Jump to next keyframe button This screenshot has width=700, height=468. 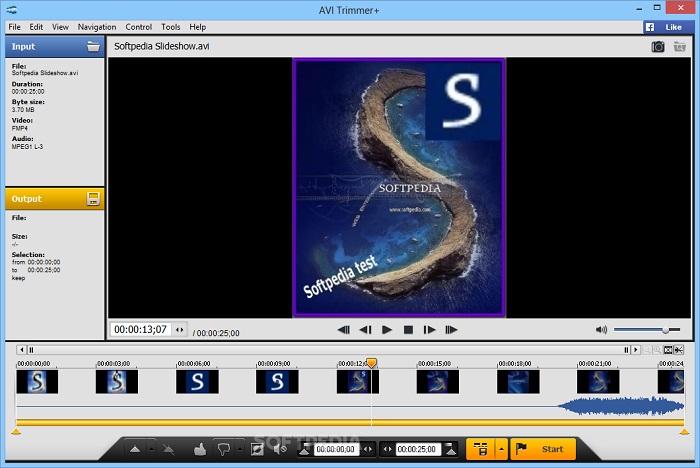tap(451, 330)
